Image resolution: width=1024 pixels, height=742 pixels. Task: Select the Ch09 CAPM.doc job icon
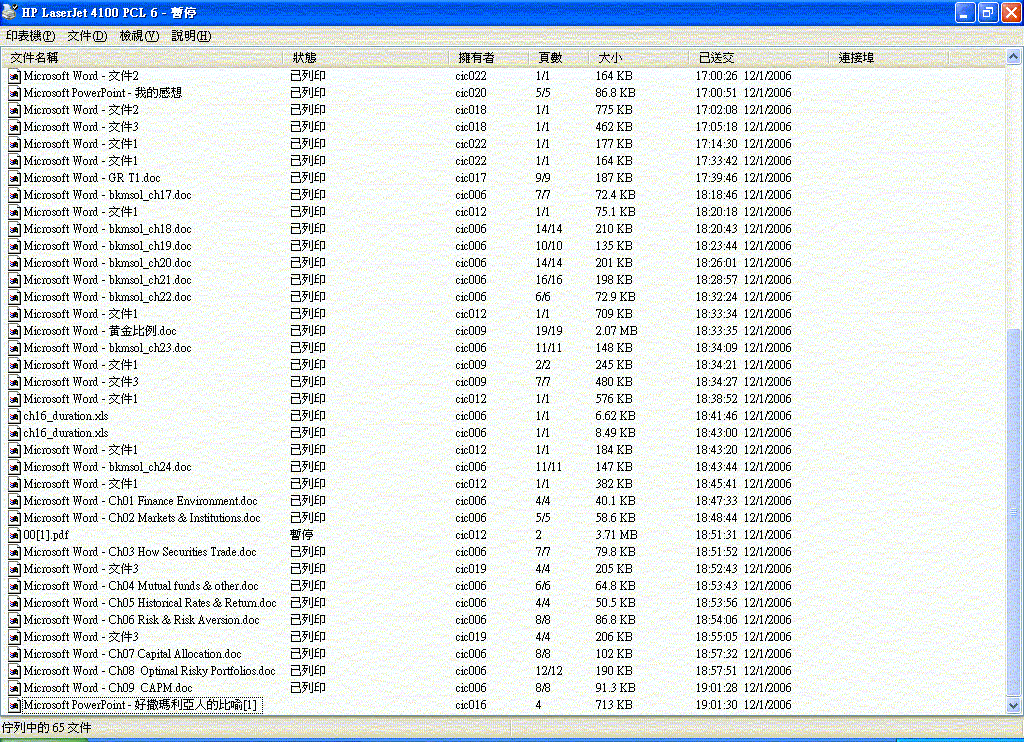14,688
